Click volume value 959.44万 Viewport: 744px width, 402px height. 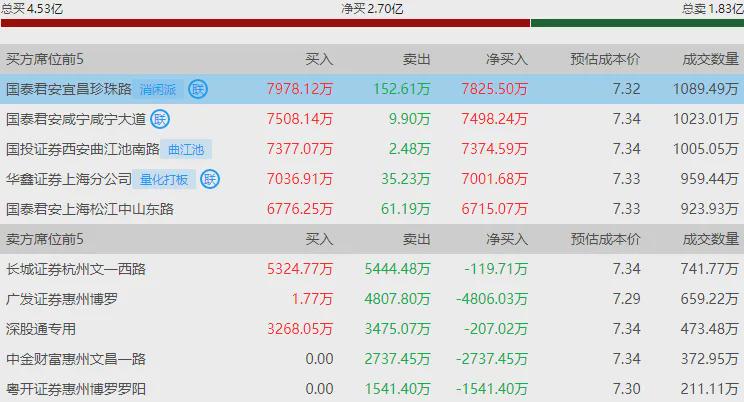709,179
